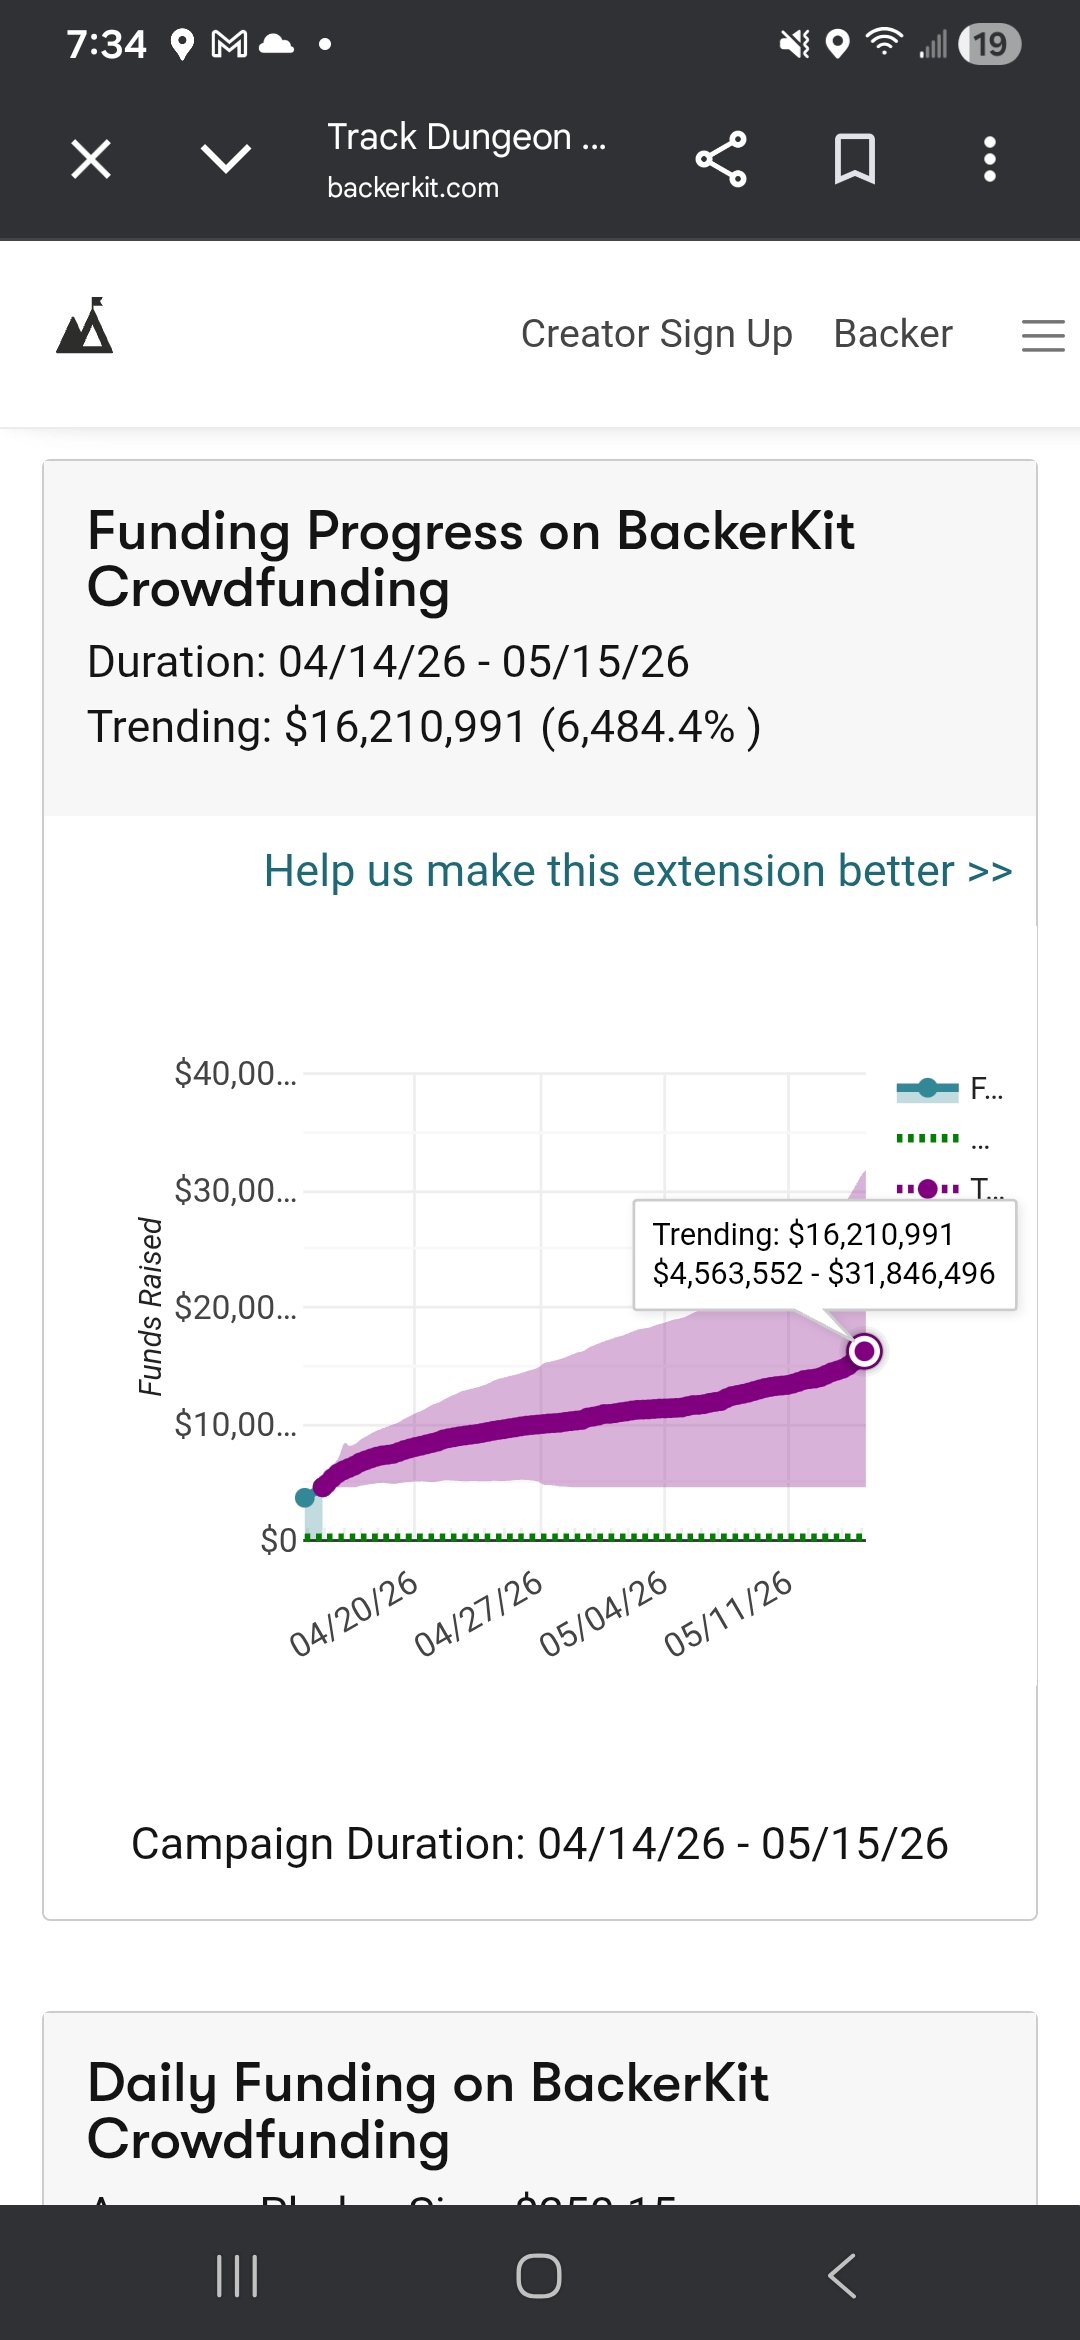Open the Backer menu item
This screenshot has width=1080, height=2340.
[x=893, y=334]
